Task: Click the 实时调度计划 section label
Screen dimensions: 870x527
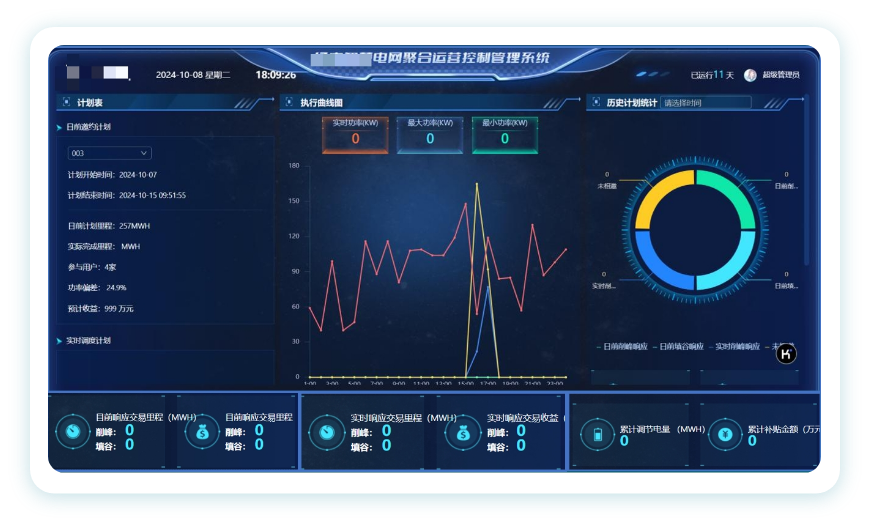Action: click(88, 341)
